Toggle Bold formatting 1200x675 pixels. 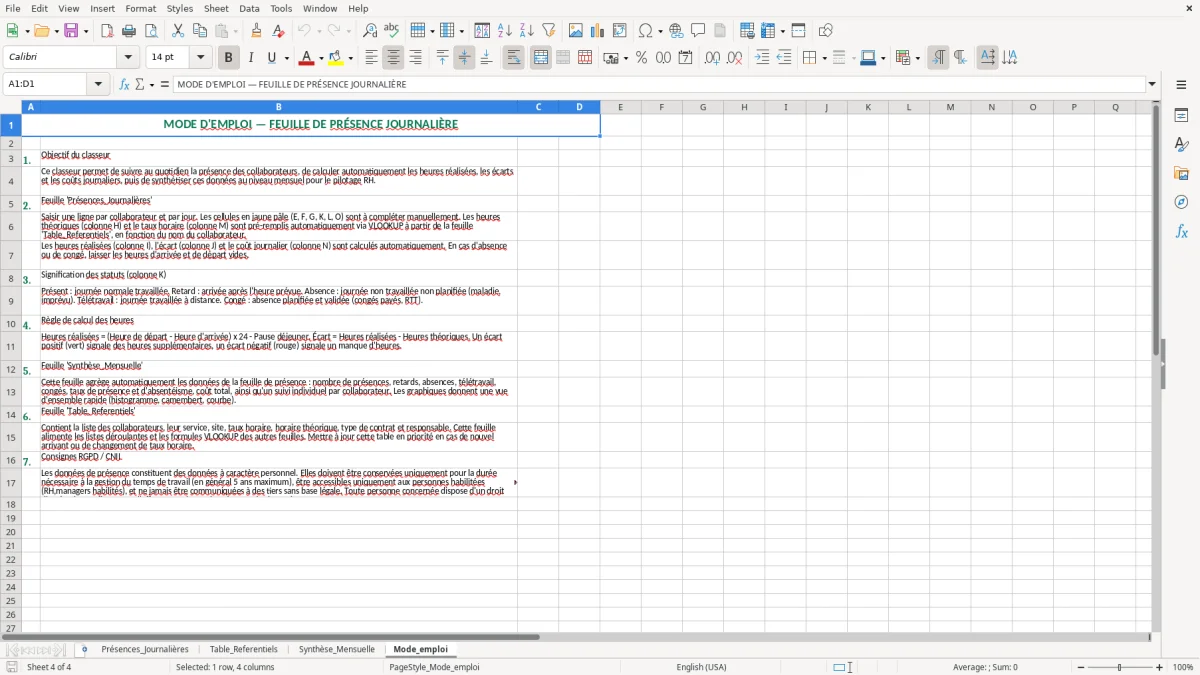pos(228,58)
